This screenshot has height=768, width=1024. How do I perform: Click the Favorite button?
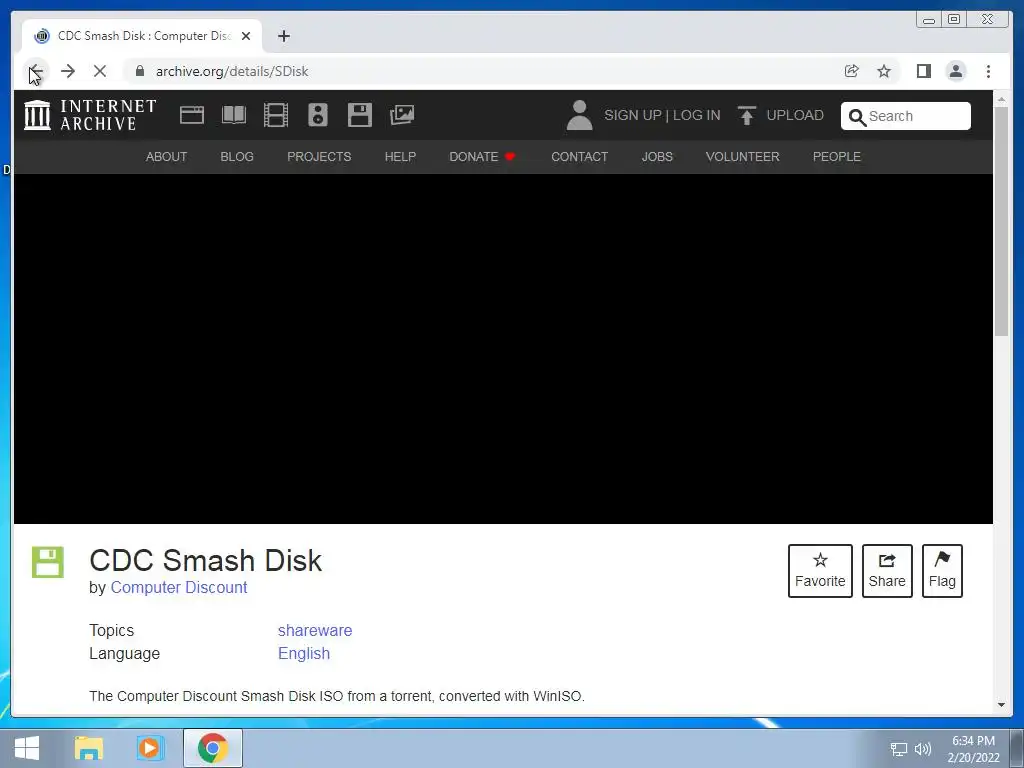point(820,571)
